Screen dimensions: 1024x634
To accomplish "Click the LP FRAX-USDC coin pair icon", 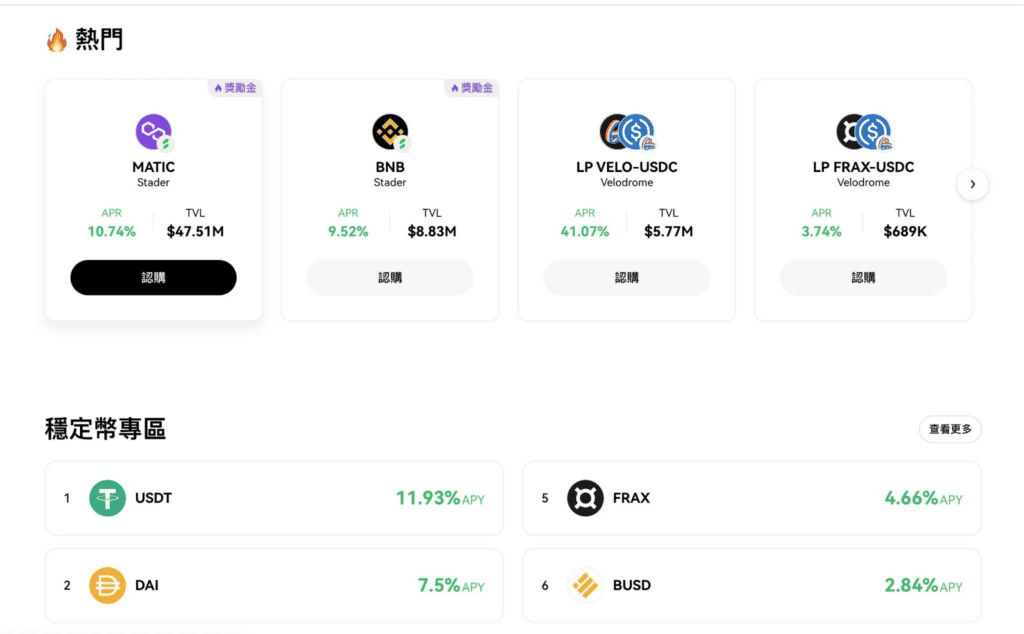I will pos(862,130).
